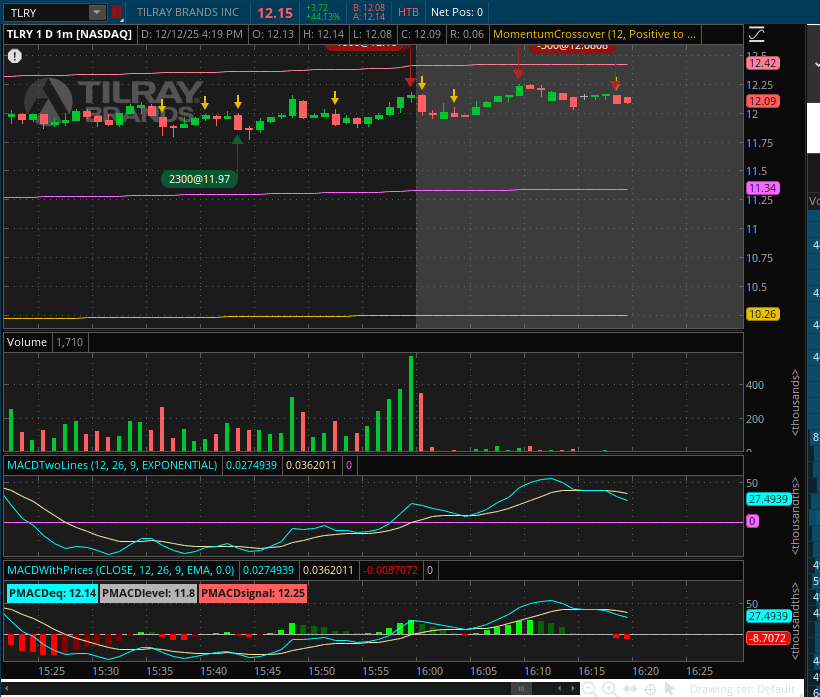This screenshot has width=820, height=697.
Task: Open the MACDWithPrices study label
Action: [x=120, y=570]
